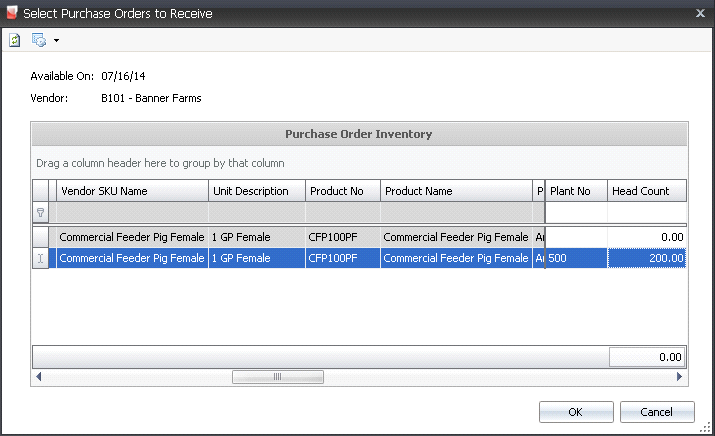This screenshot has width=715, height=436.
Task: Sort by the Unit Description column
Action: point(256,191)
